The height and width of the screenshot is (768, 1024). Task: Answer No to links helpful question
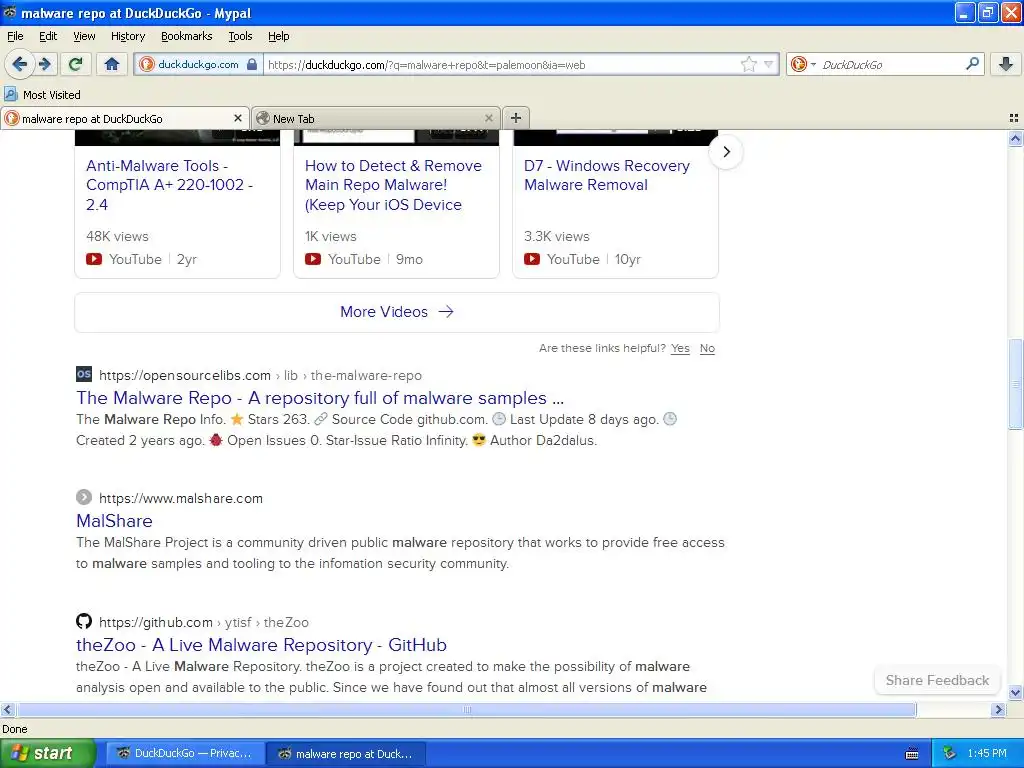(x=707, y=348)
